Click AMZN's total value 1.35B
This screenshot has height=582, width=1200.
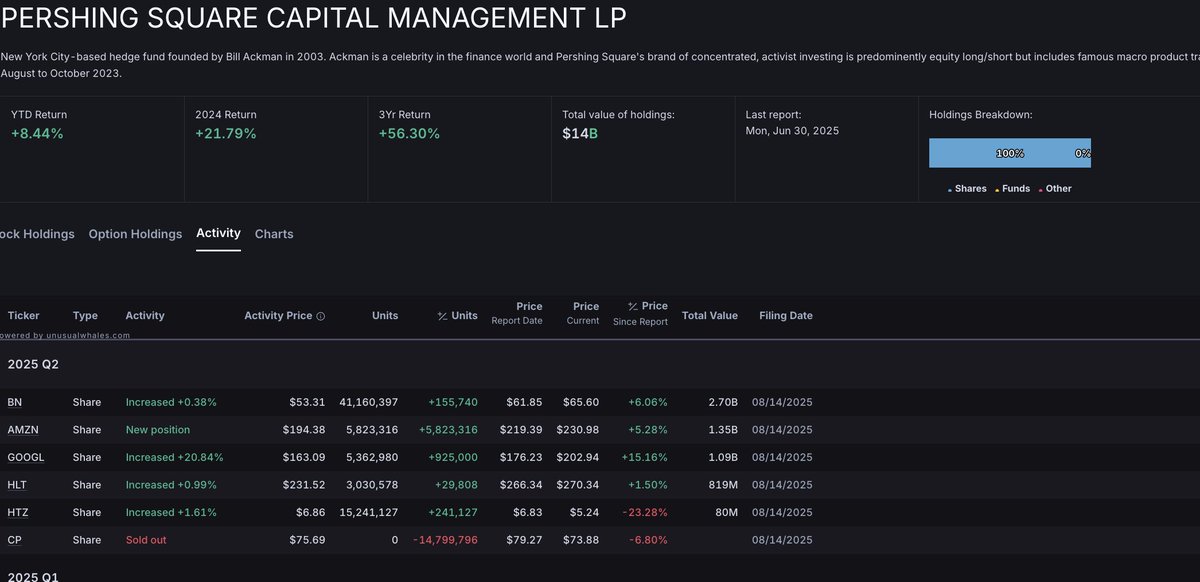click(722, 430)
